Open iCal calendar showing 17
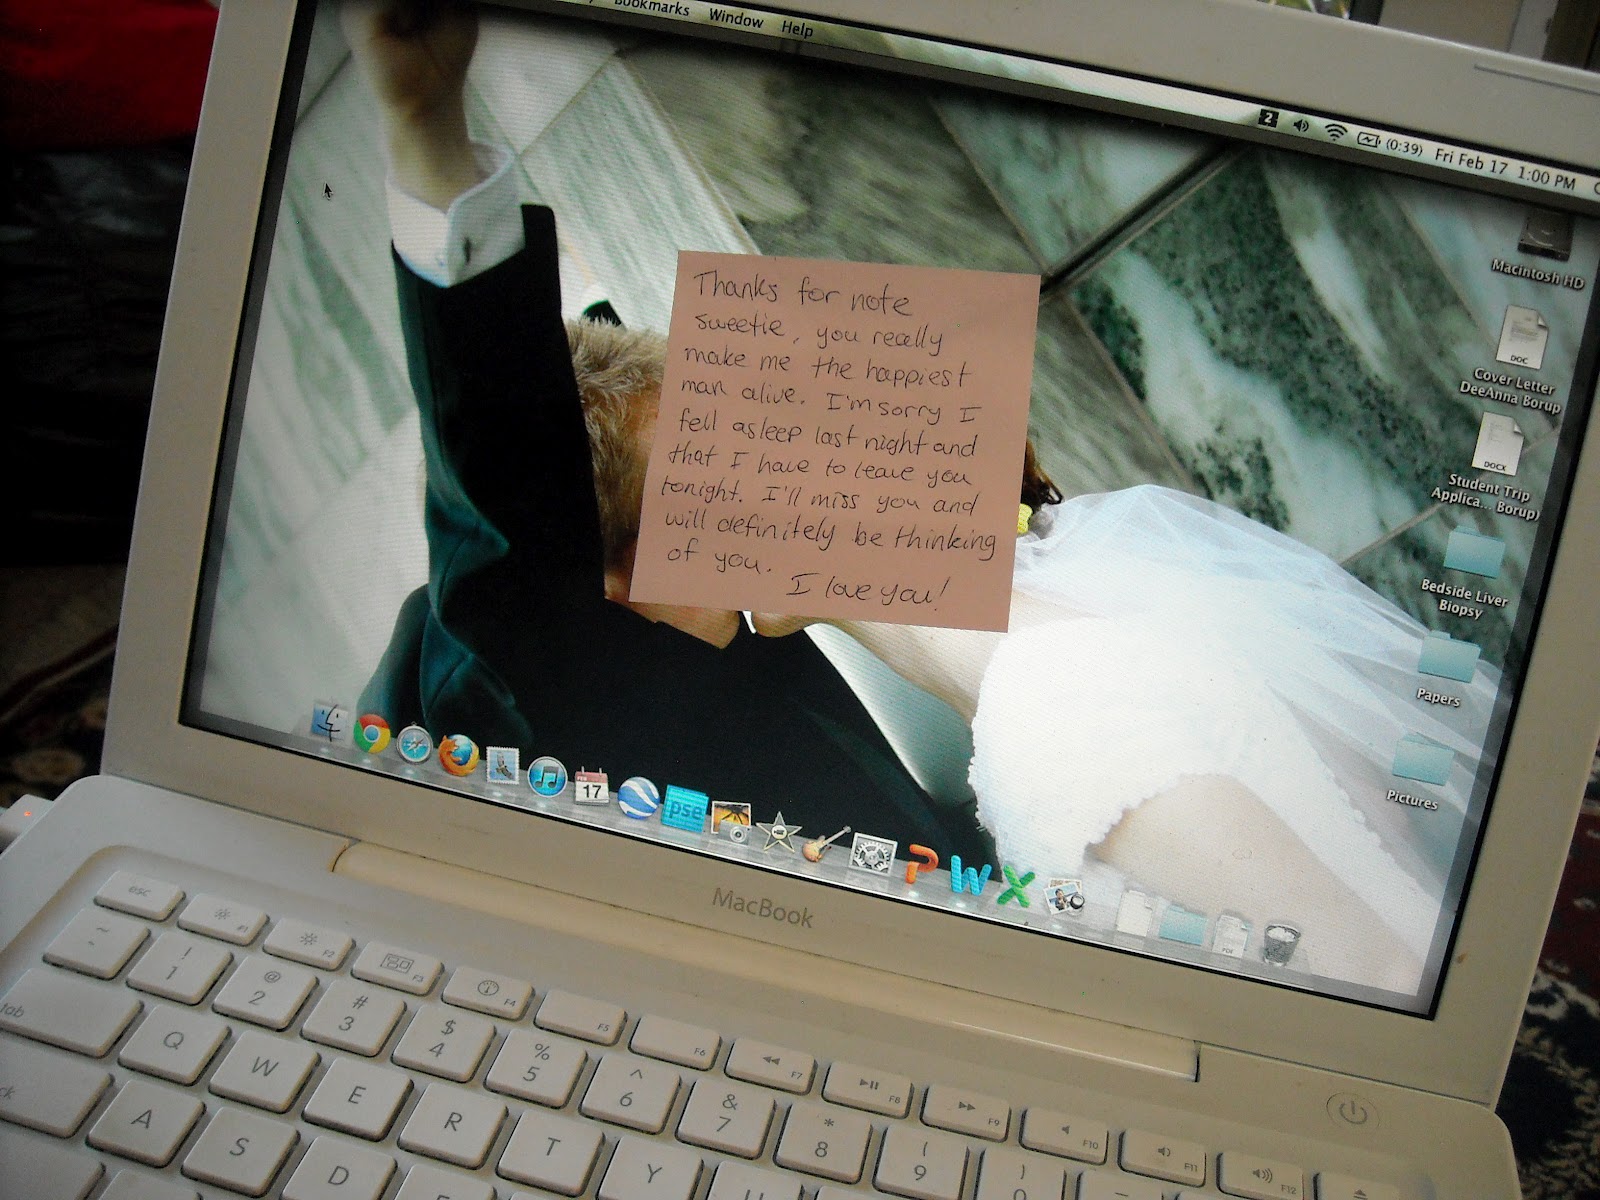 point(591,787)
